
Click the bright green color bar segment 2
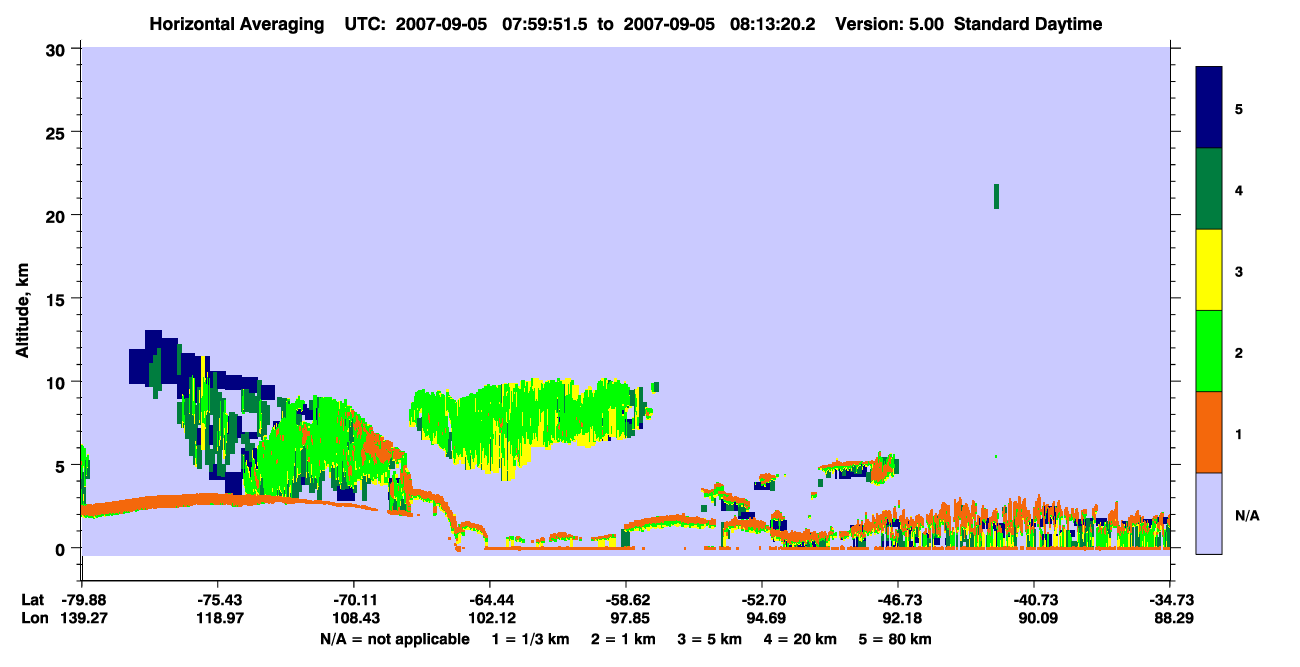pos(1209,351)
